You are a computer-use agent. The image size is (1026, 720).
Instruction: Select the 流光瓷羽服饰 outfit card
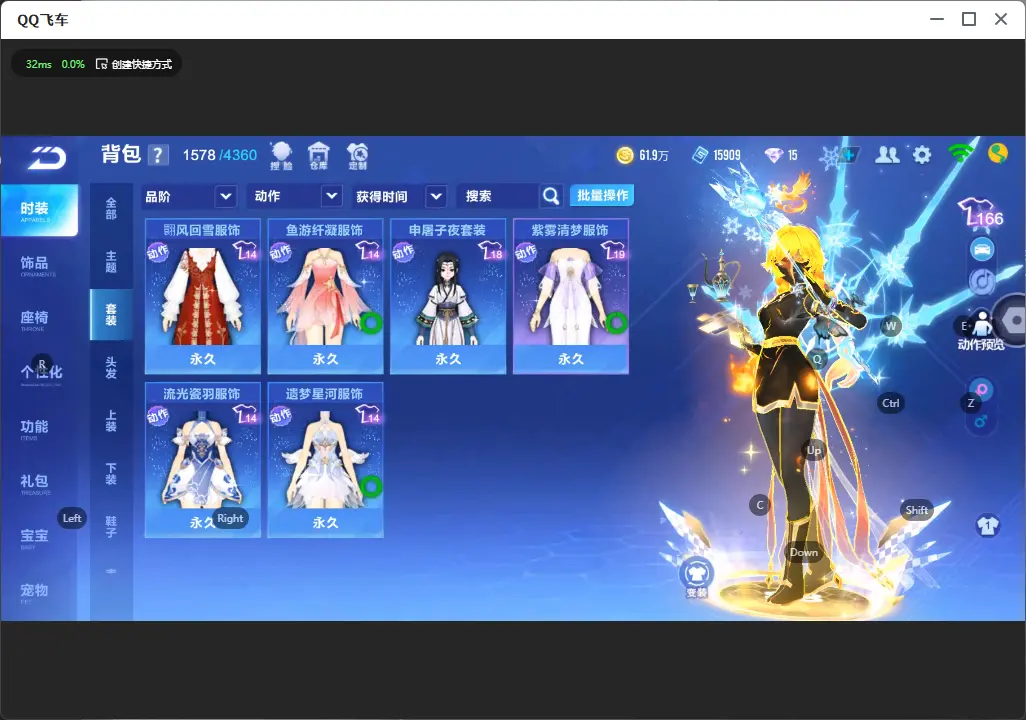coord(203,460)
